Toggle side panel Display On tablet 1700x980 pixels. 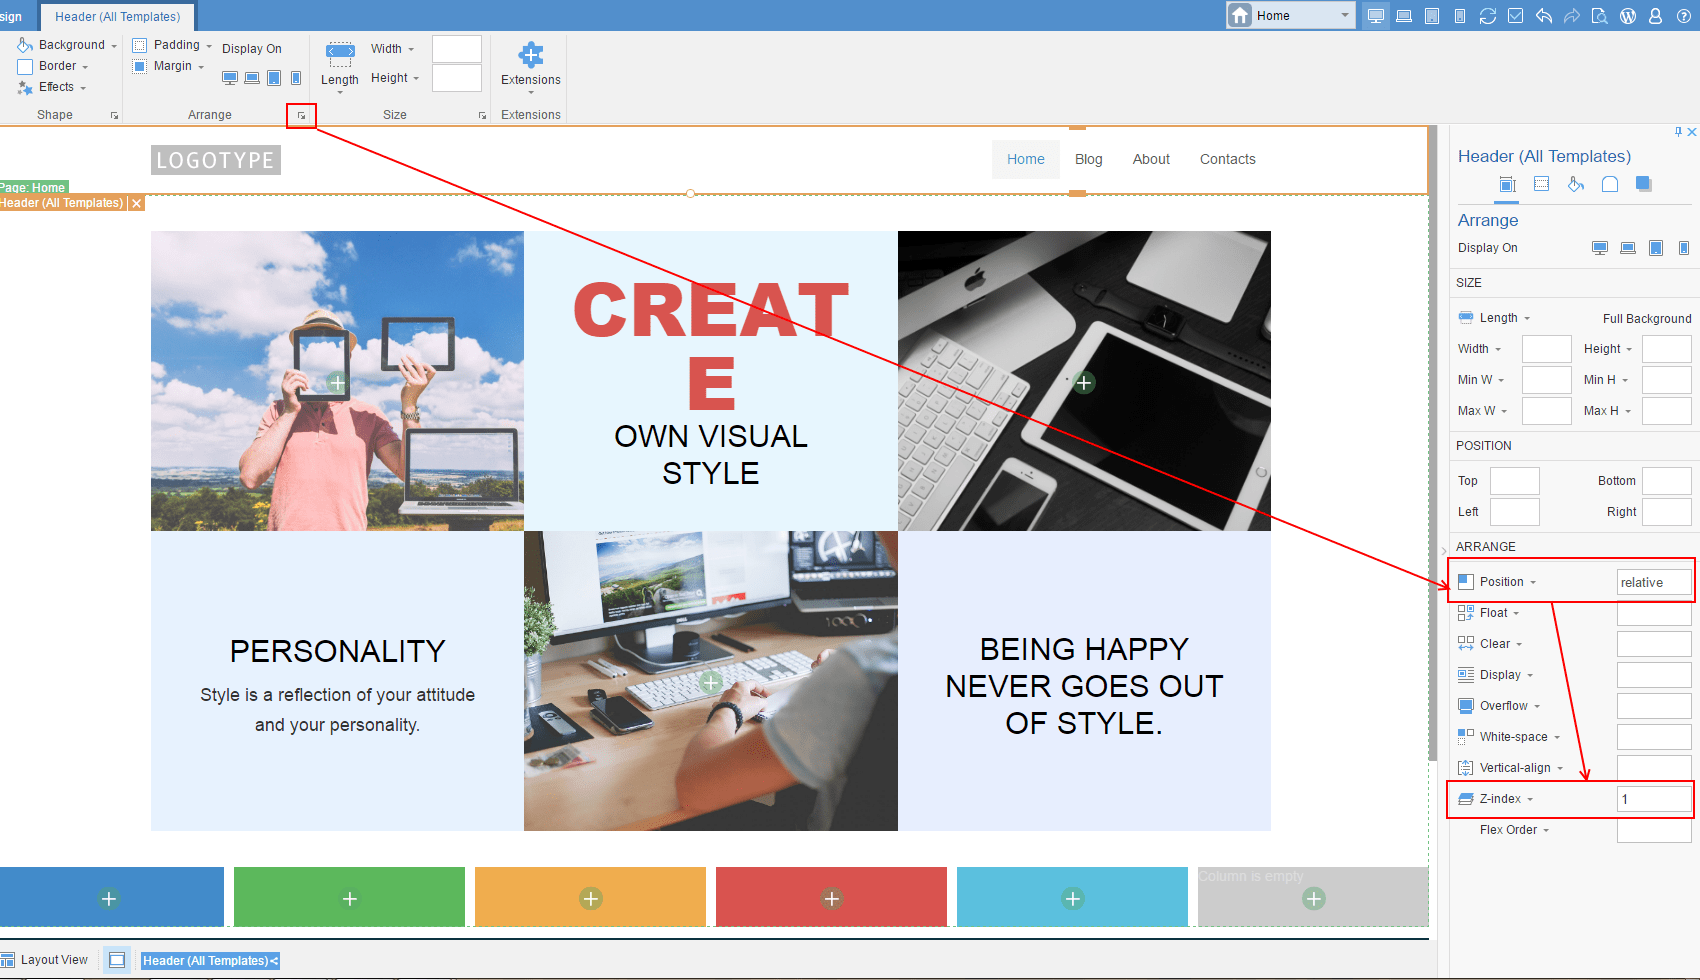click(x=1656, y=248)
